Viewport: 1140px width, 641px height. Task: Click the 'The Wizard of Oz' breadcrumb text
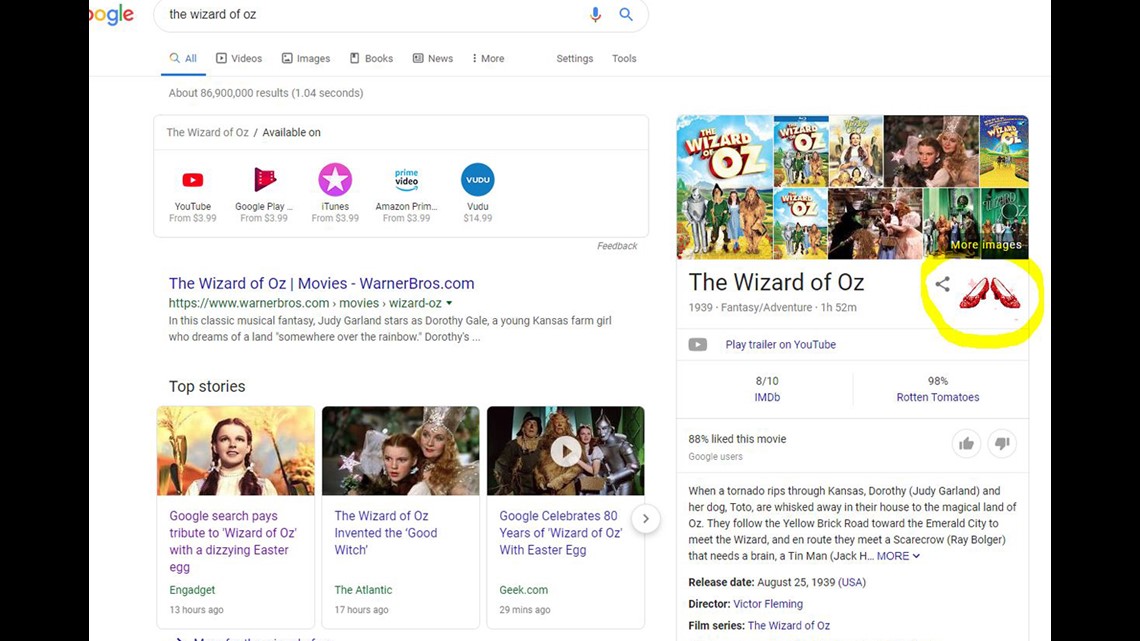coord(207,132)
